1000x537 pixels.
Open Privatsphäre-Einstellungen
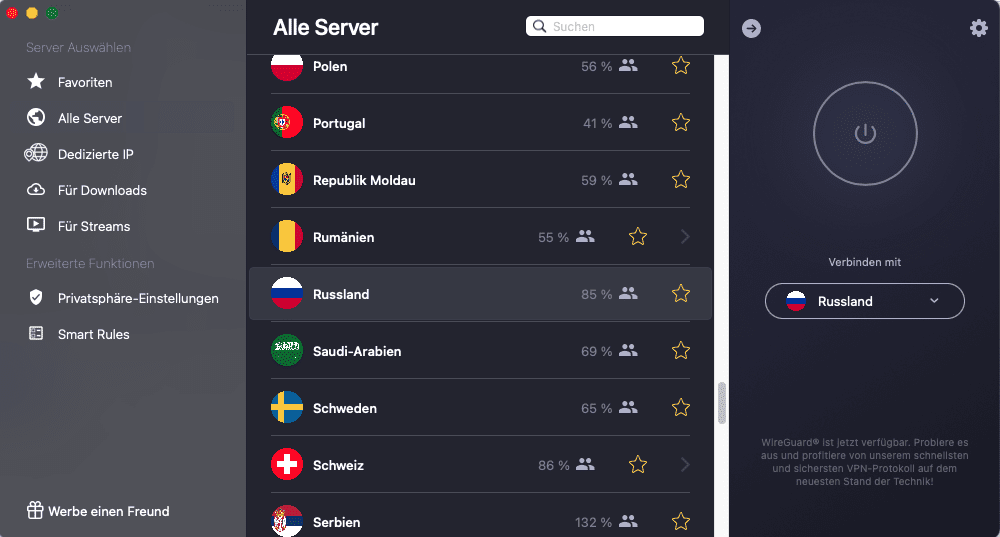(x=138, y=298)
